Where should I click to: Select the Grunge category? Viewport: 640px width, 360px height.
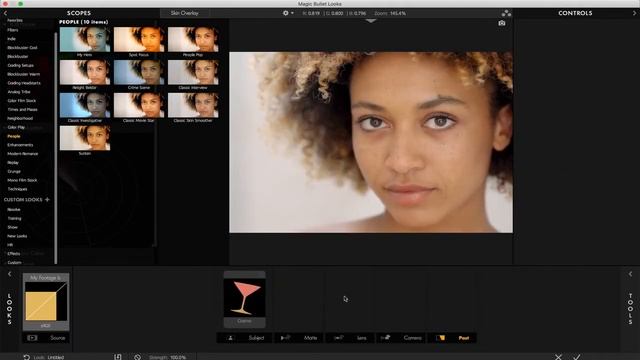(14, 171)
